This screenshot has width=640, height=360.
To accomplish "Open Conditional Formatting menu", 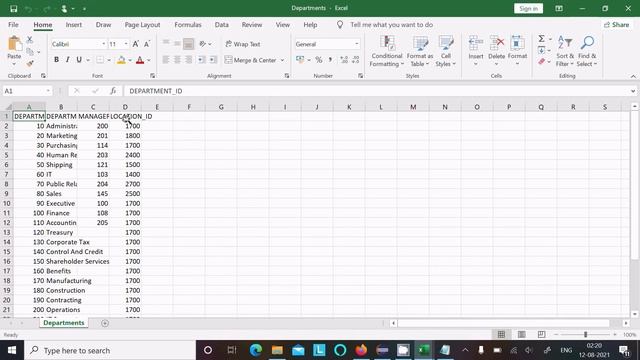I will (387, 51).
